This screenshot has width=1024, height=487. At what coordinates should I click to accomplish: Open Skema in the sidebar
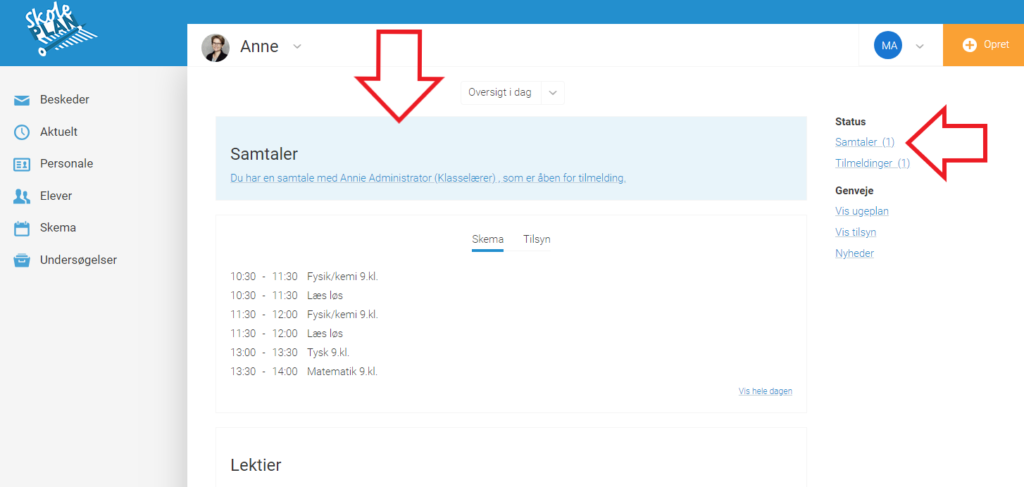[58, 228]
